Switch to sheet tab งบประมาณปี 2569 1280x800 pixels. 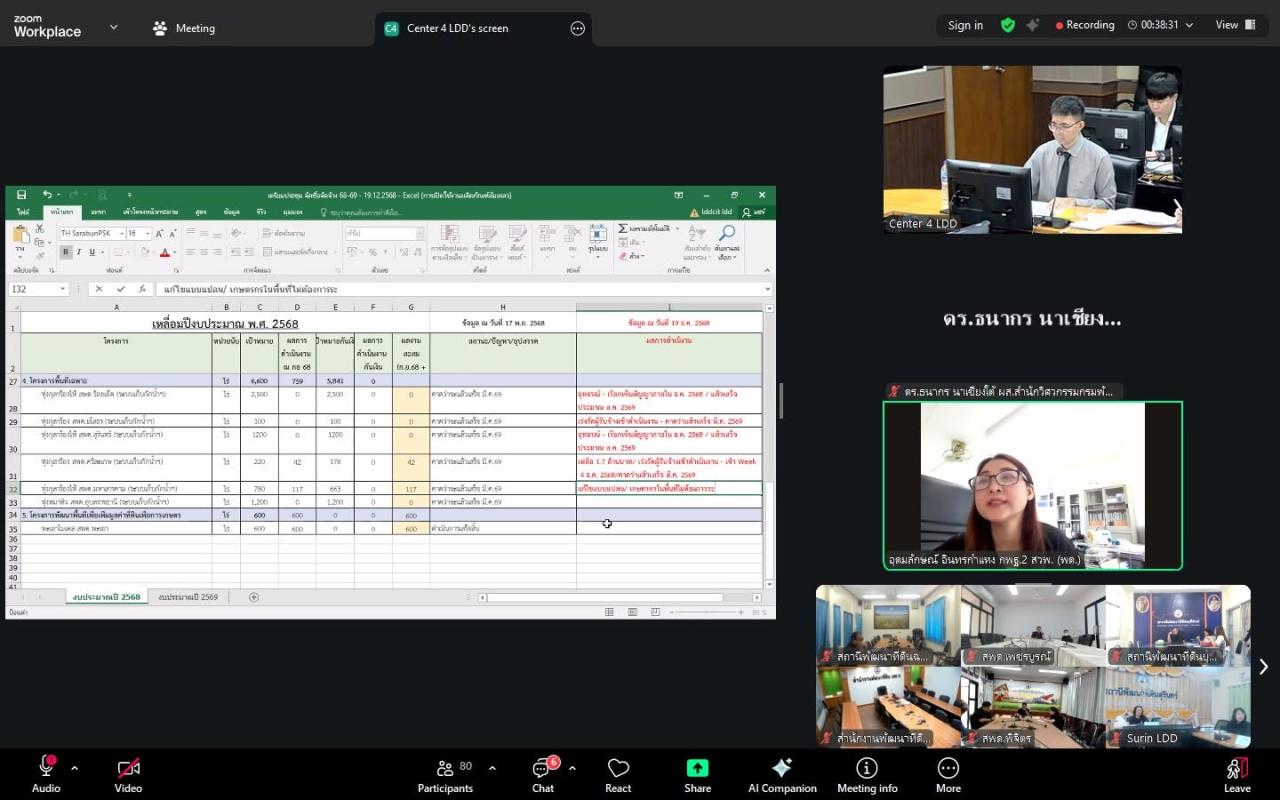188,597
